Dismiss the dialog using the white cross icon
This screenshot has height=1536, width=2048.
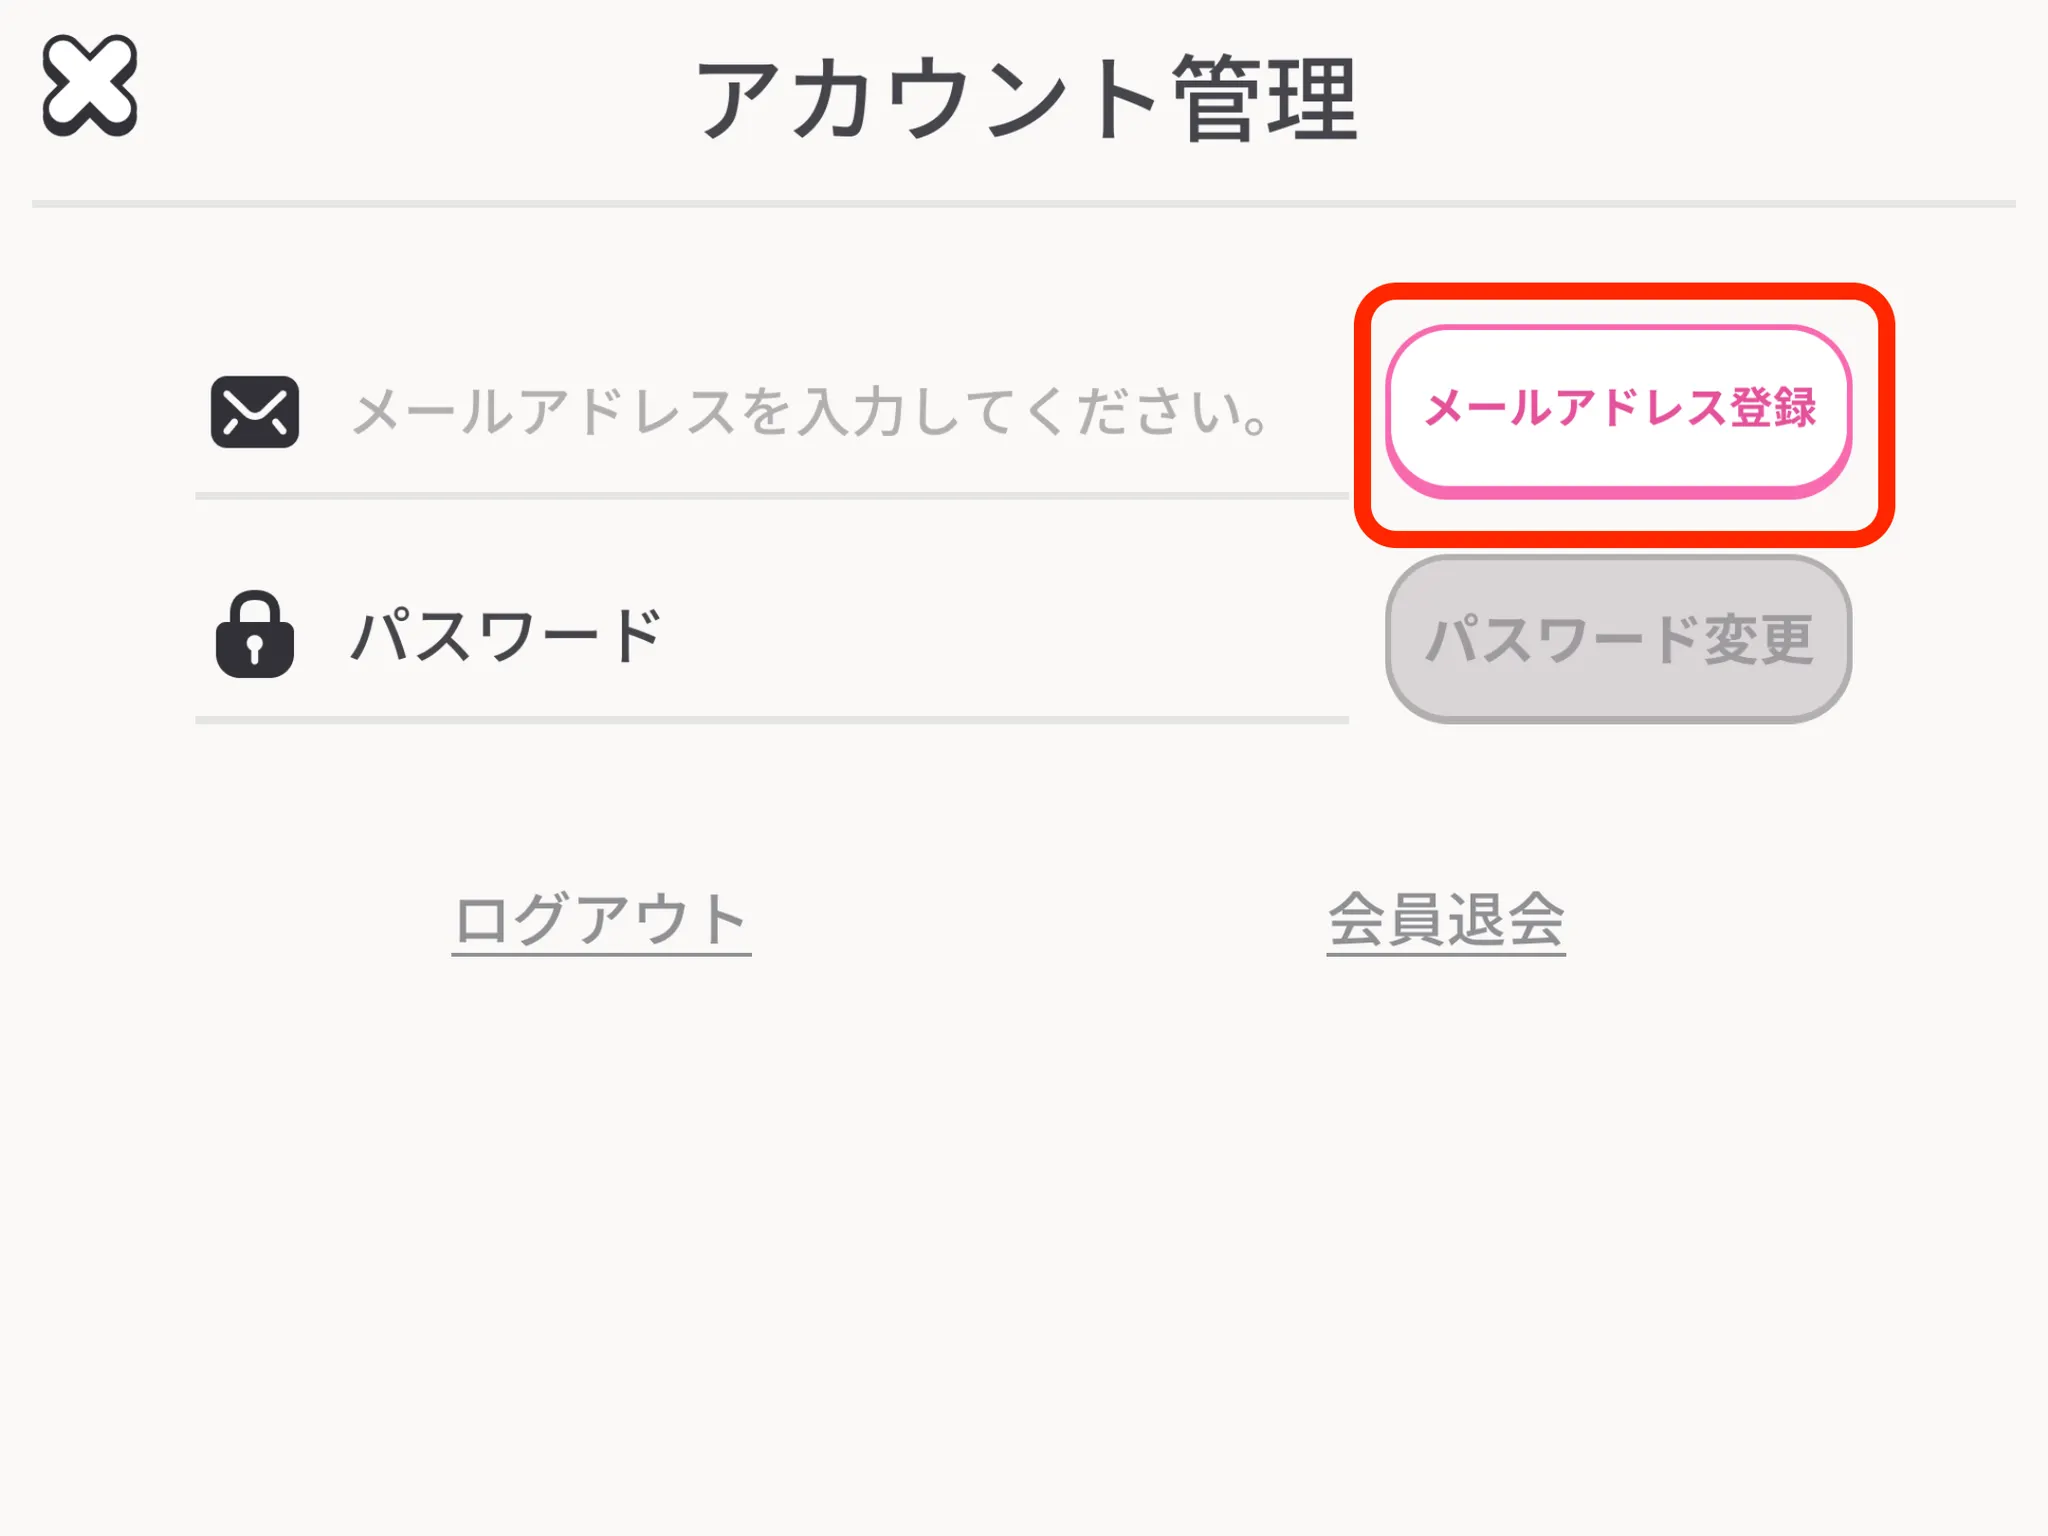pyautogui.click(x=89, y=86)
